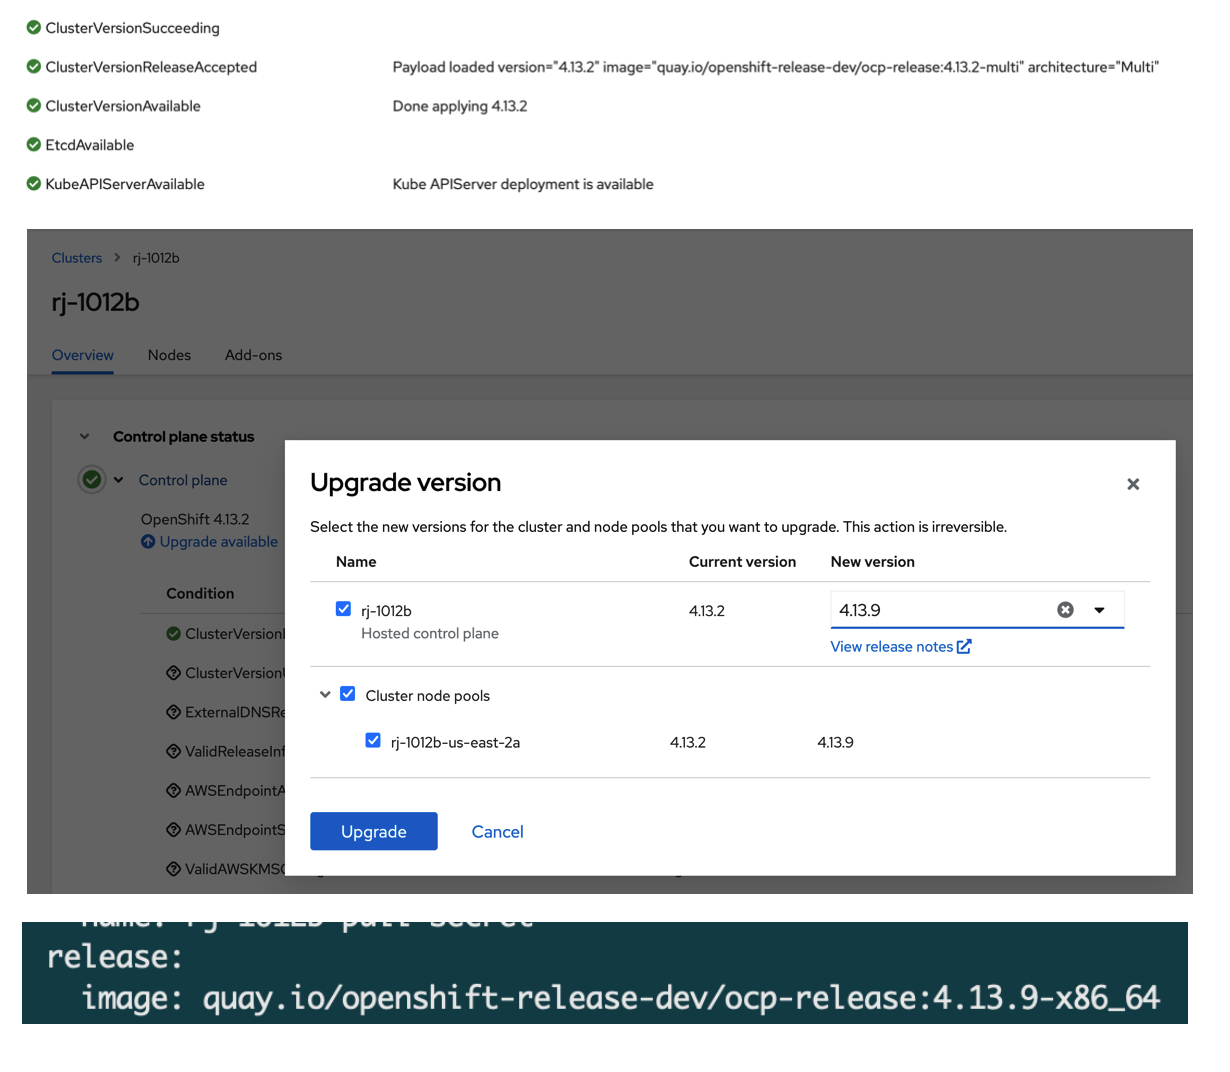Collapse the Cluster node pools section
1230x1072 pixels.
pos(325,694)
